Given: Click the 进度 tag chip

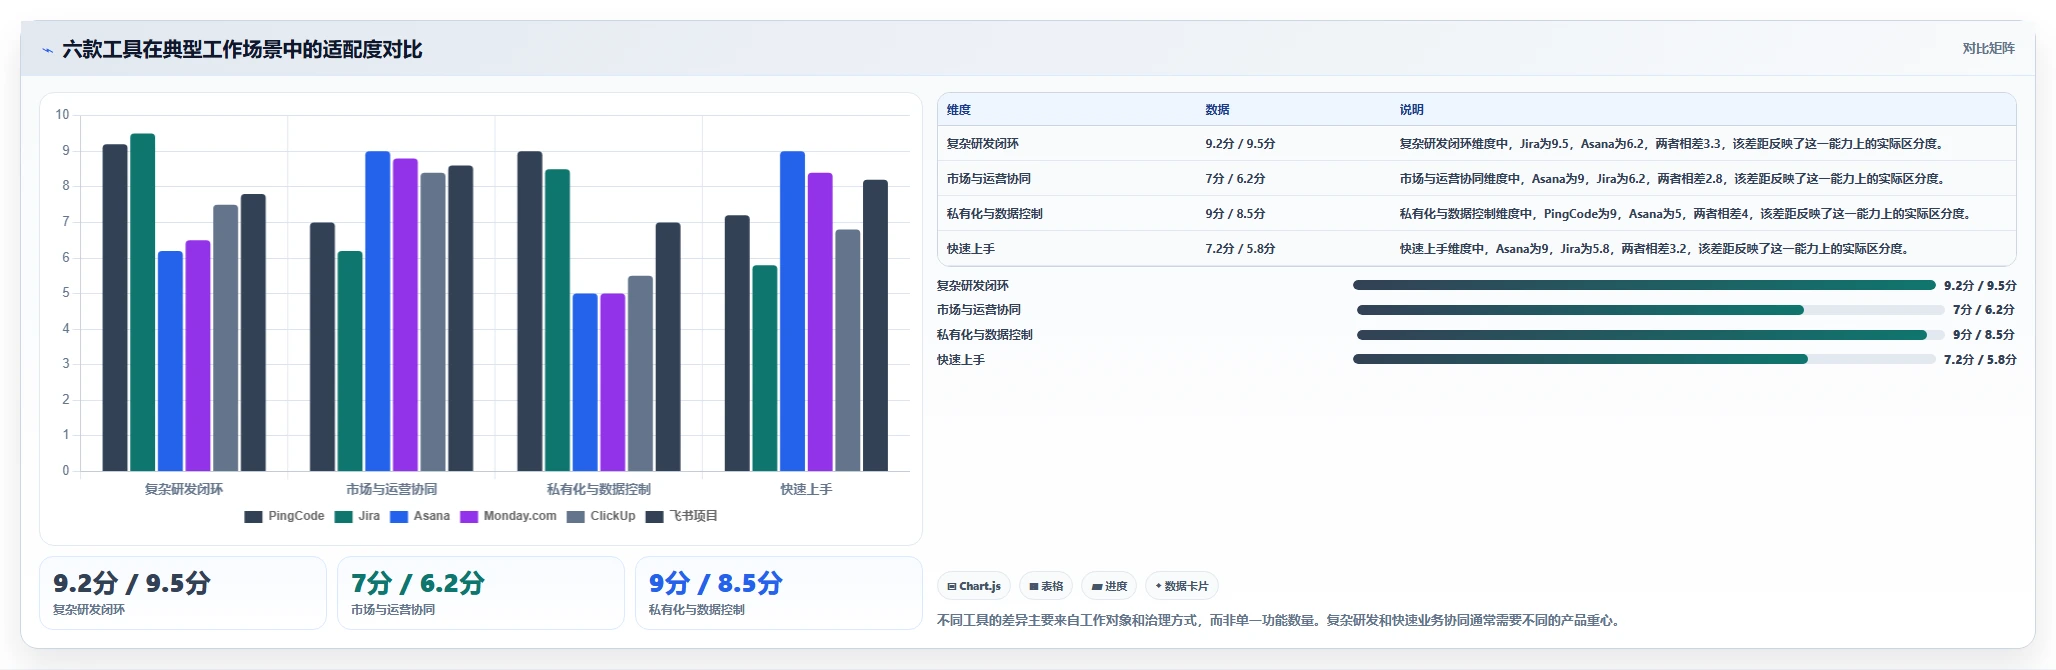Looking at the screenshot, I should click(x=1109, y=586).
